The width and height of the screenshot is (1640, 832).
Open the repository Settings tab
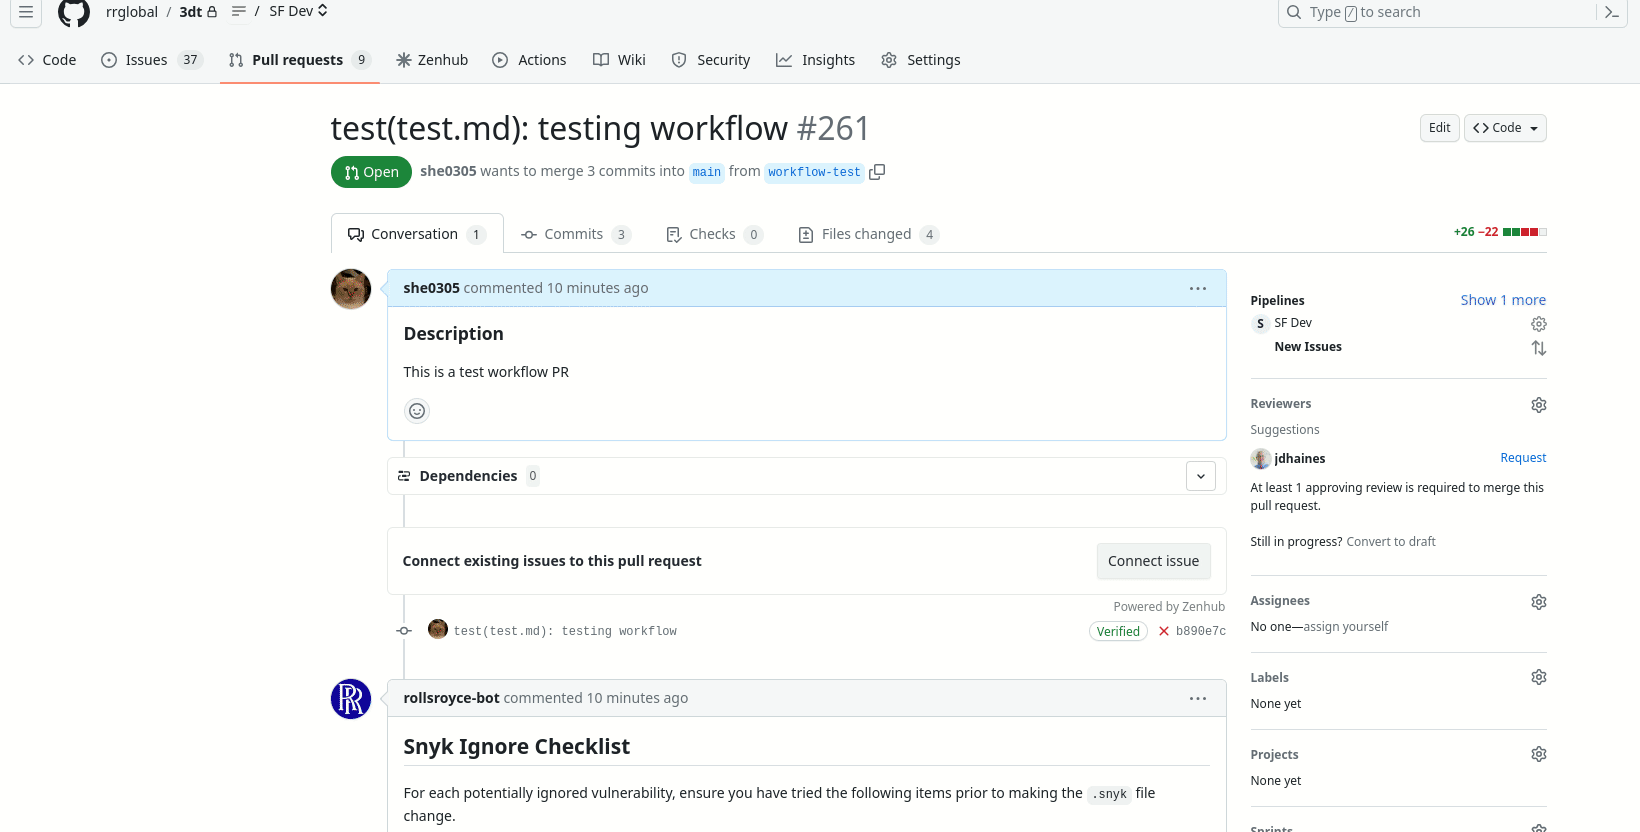[x=921, y=60]
